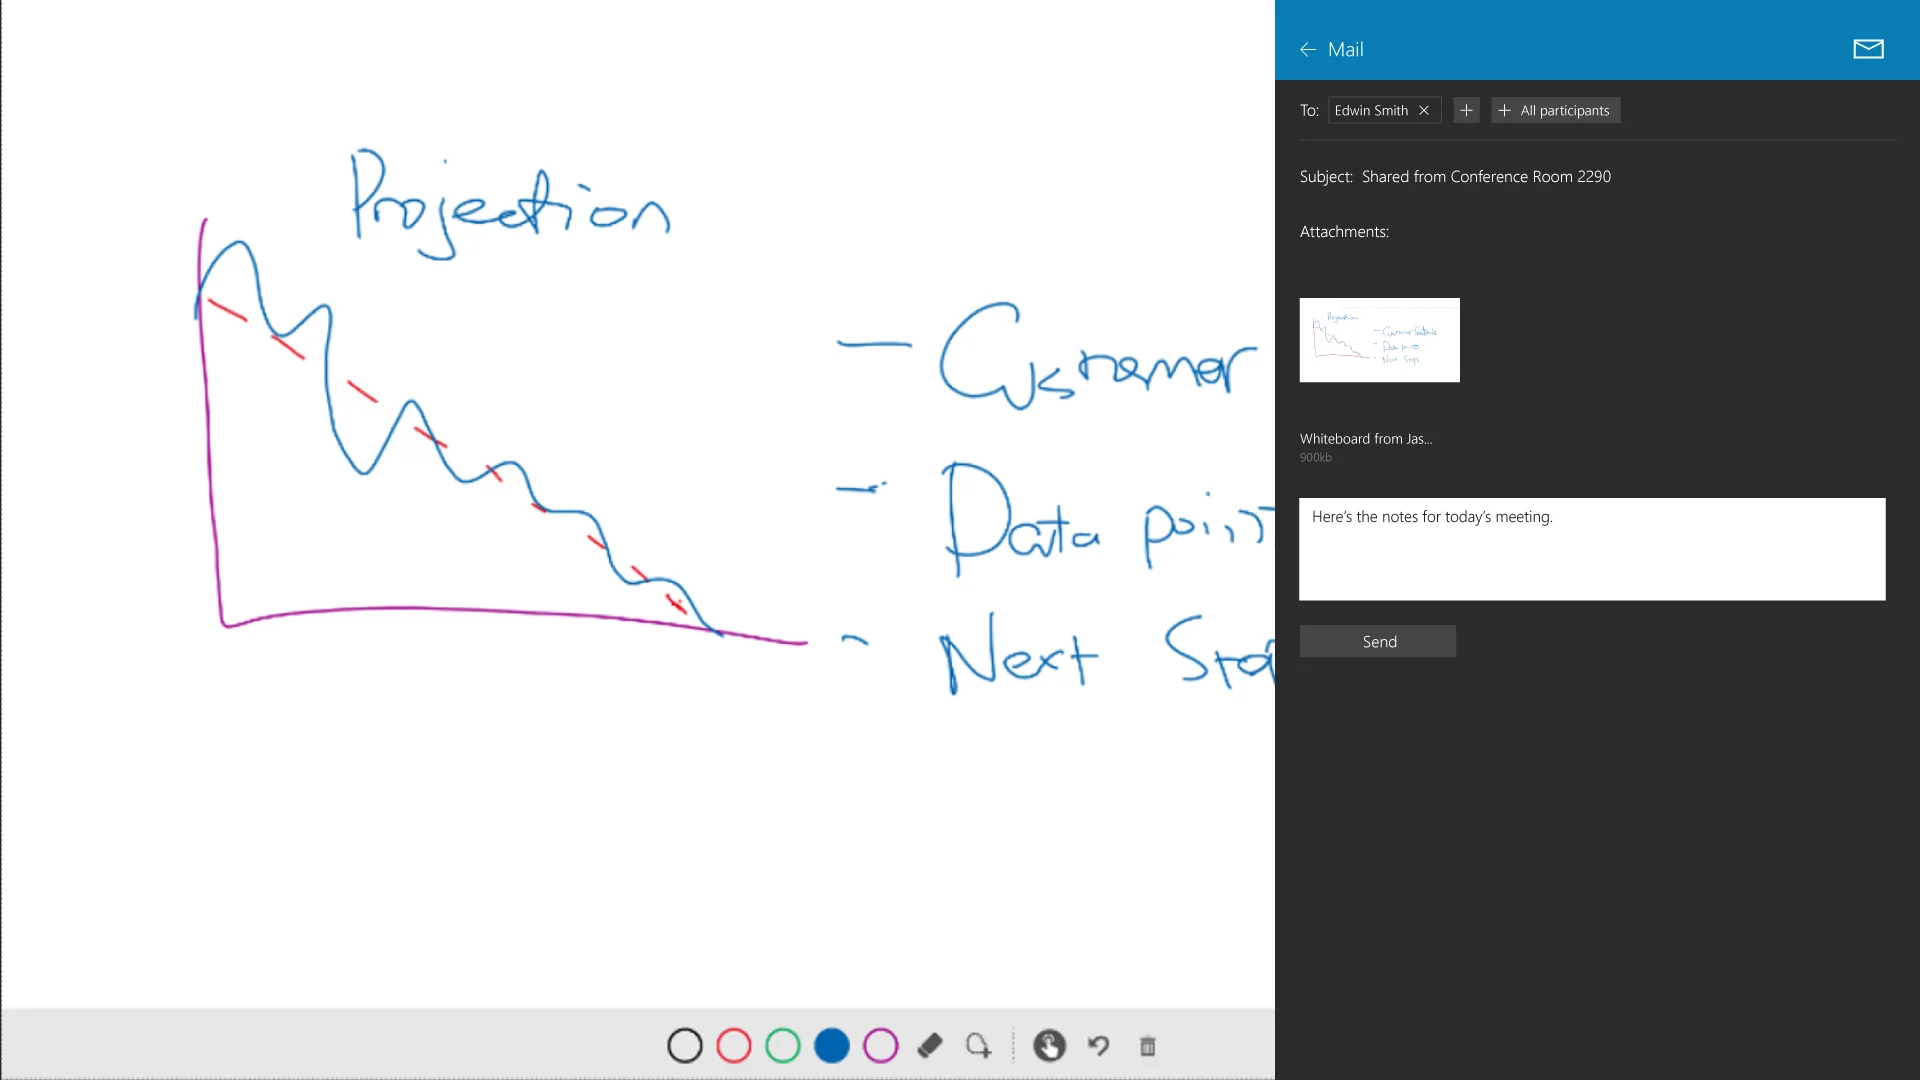The width and height of the screenshot is (1920, 1080).
Task: Add All participants as recipients
Action: point(1555,110)
